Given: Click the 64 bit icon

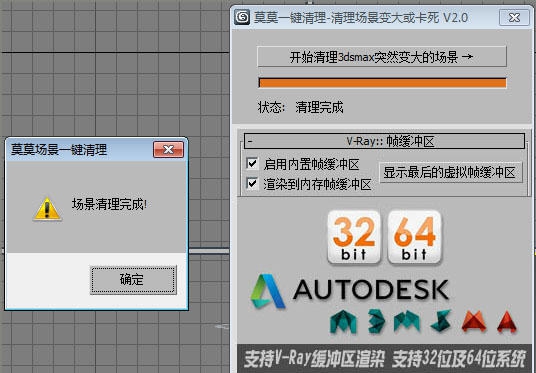Looking at the screenshot, I should point(414,237).
